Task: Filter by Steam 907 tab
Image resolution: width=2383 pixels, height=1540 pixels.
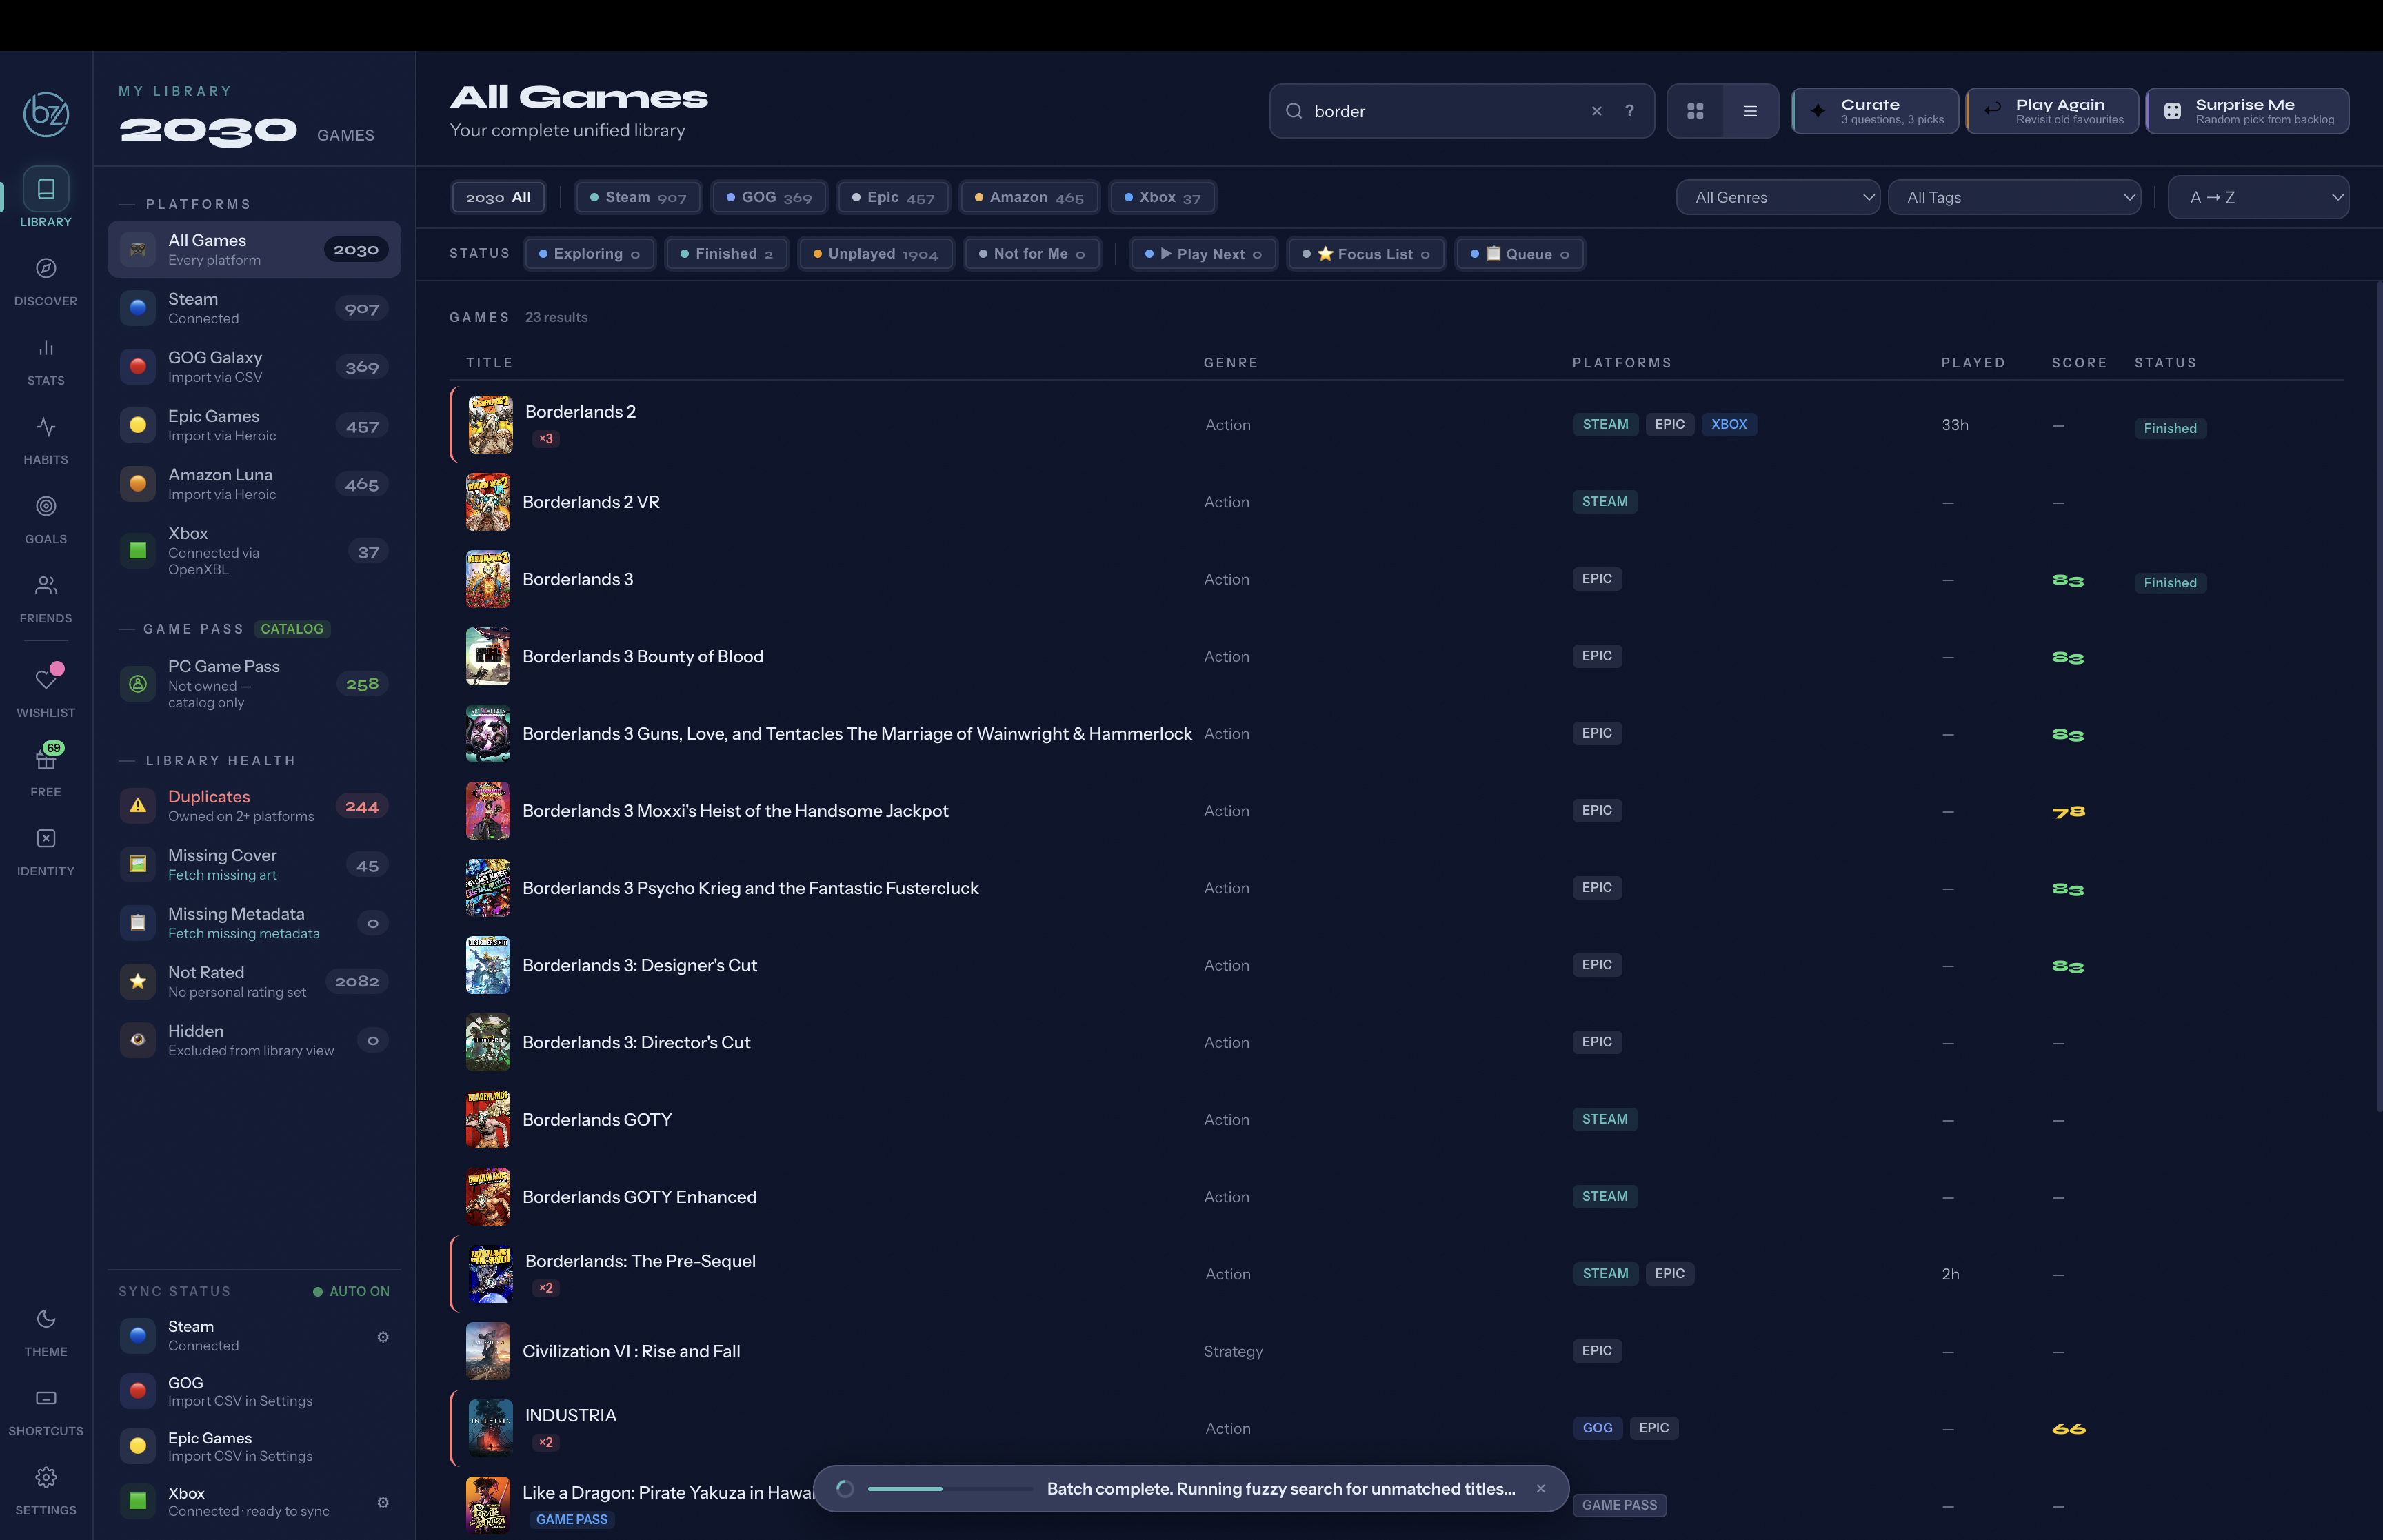Action: (638, 197)
